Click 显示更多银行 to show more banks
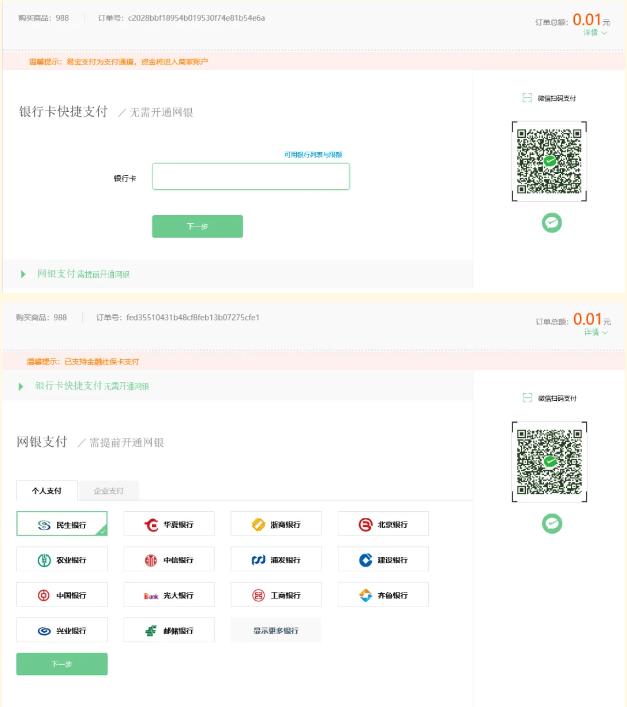627x707 pixels. 276,631
